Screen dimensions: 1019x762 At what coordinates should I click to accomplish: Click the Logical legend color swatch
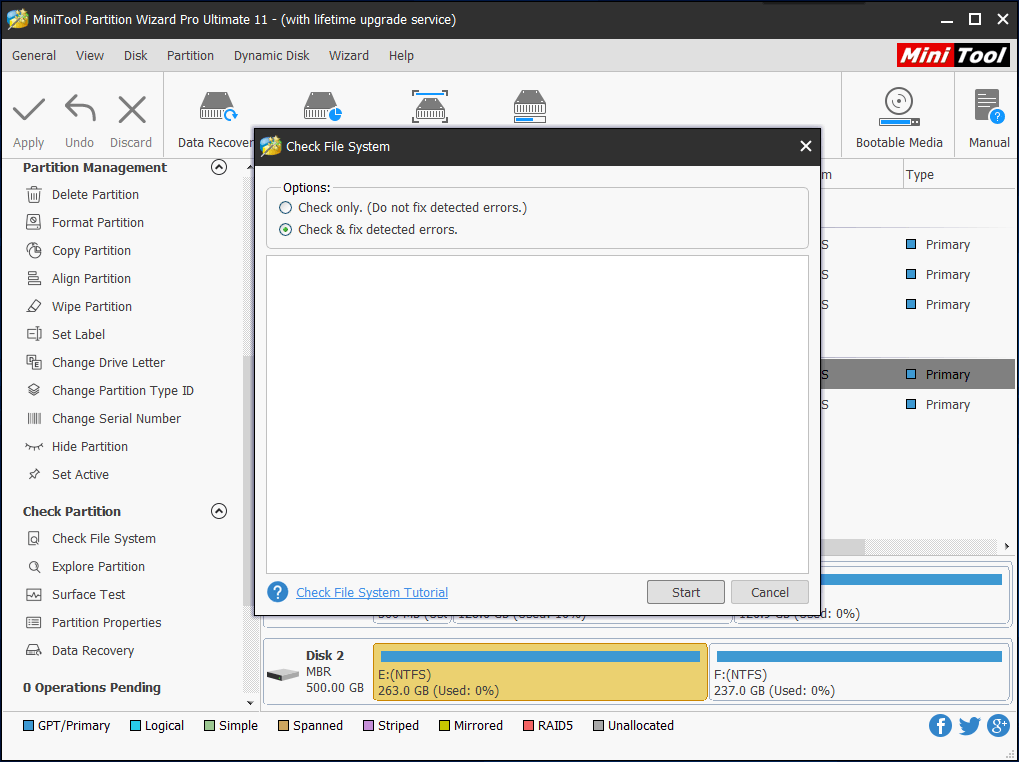[135, 726]
